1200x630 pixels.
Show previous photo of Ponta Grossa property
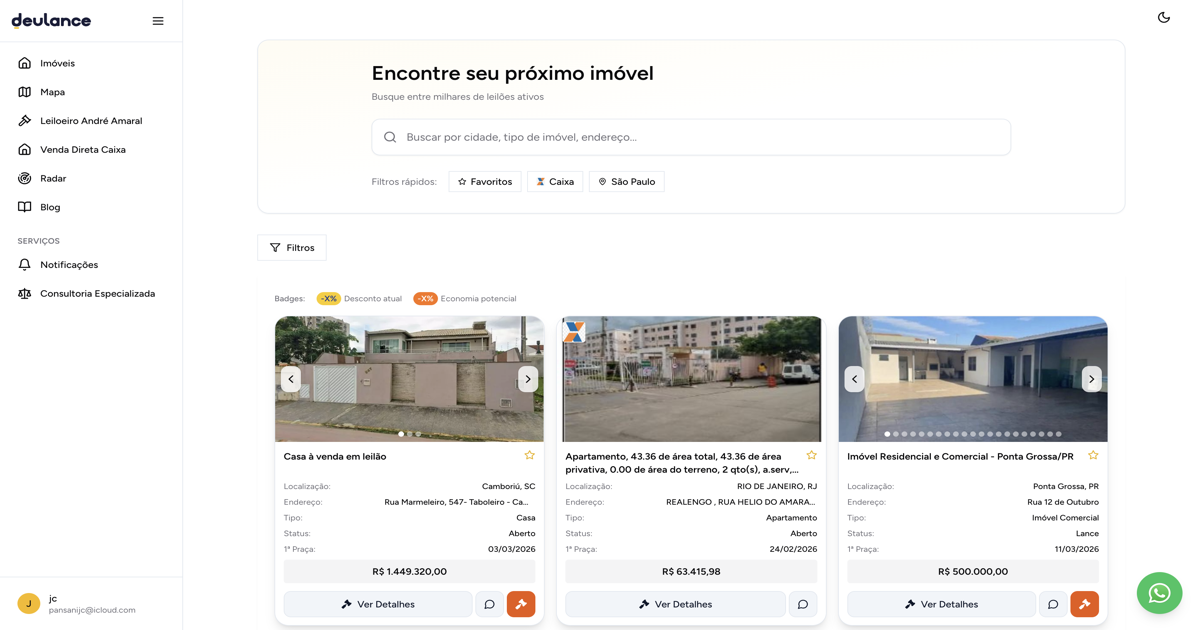(855, 379)
